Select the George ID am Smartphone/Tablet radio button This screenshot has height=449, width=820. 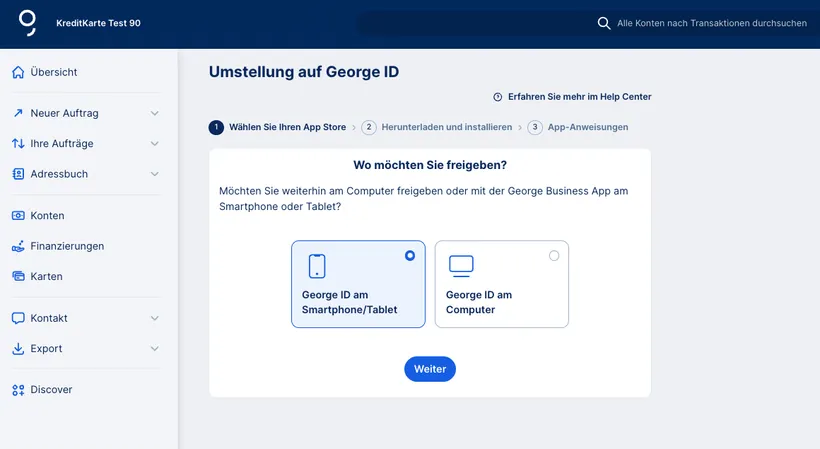[x=410, y=256]
